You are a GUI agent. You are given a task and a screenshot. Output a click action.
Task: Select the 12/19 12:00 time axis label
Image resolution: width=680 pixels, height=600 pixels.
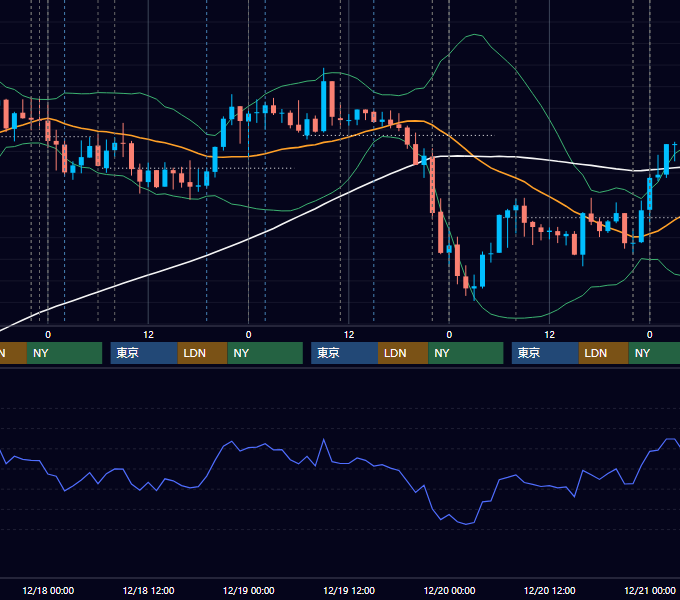tap(349, 590)
